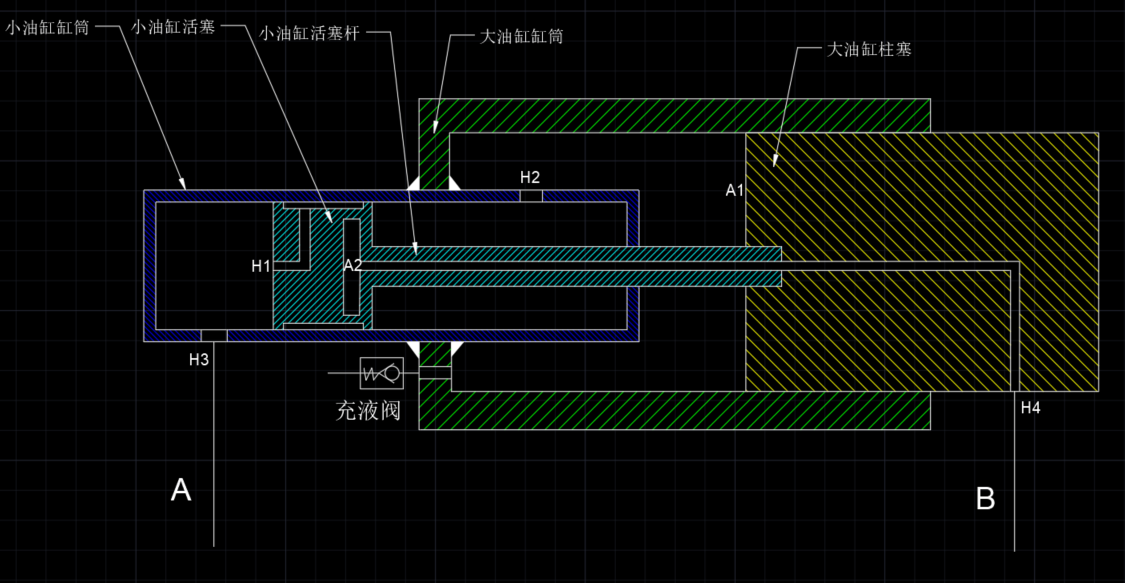Viewport: 1125px width, 583px height.
Task: Click the H4 port label
Action: [x=1030, y=408]
